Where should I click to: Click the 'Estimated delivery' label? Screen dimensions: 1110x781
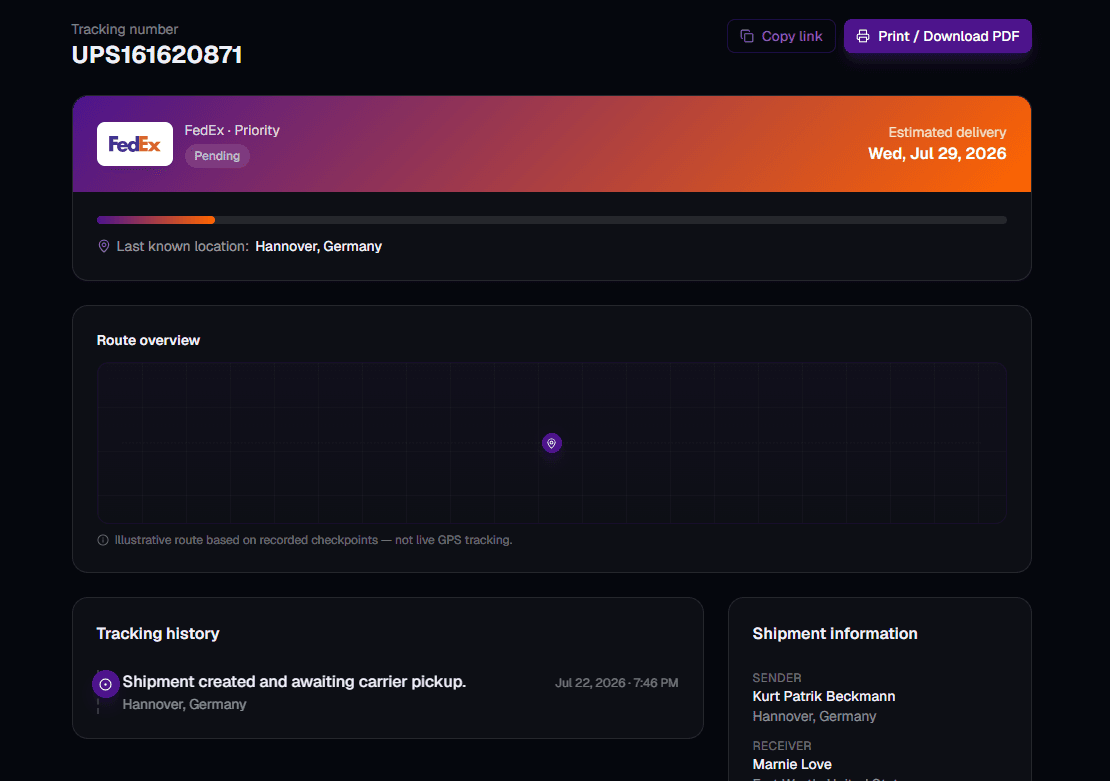click(x=947, y=132)
